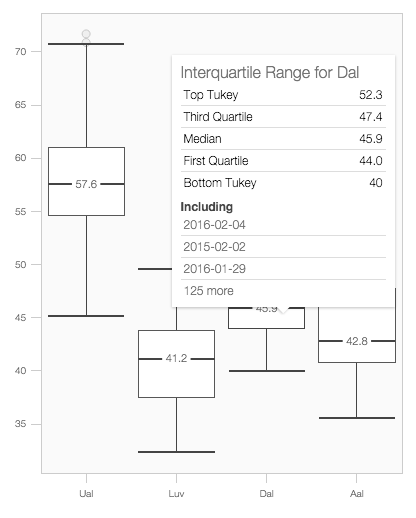Click the Luv bottom whisker line
Image resolution: width=416 pixels, height=518 pixels.
pos(176,424)
